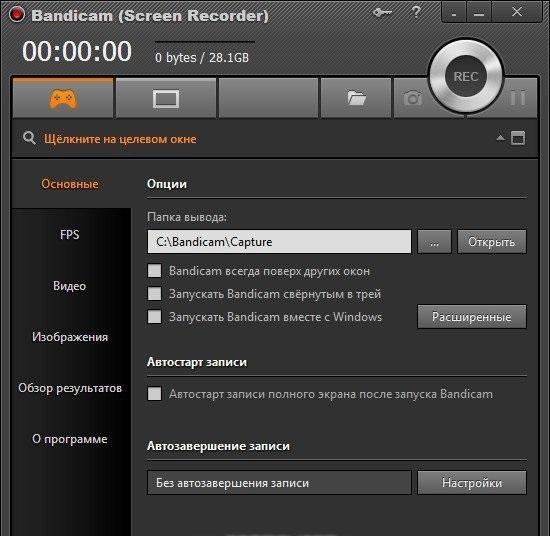
Task: Open help with the question mark icon
Action: pyautogui.click(x=416, y=12)
